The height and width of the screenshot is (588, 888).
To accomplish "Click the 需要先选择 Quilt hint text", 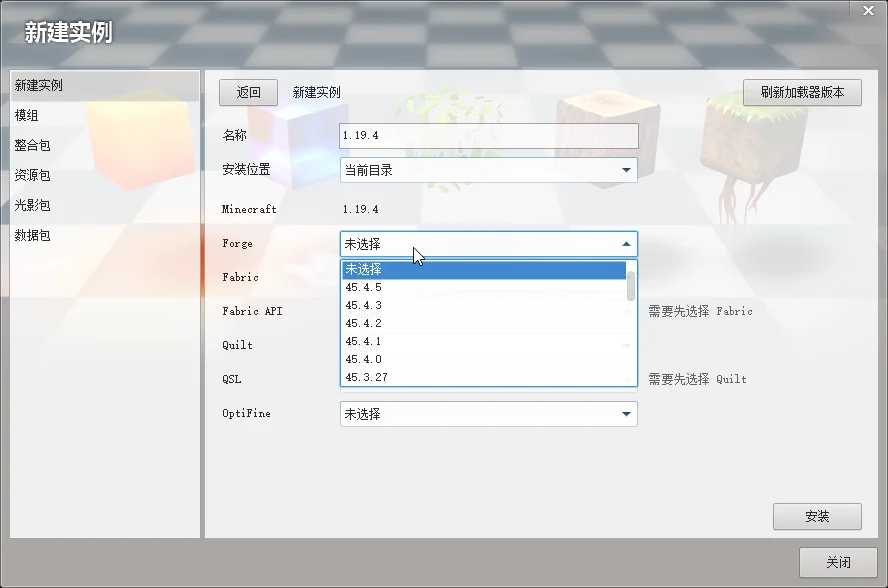I will (698, 379).
